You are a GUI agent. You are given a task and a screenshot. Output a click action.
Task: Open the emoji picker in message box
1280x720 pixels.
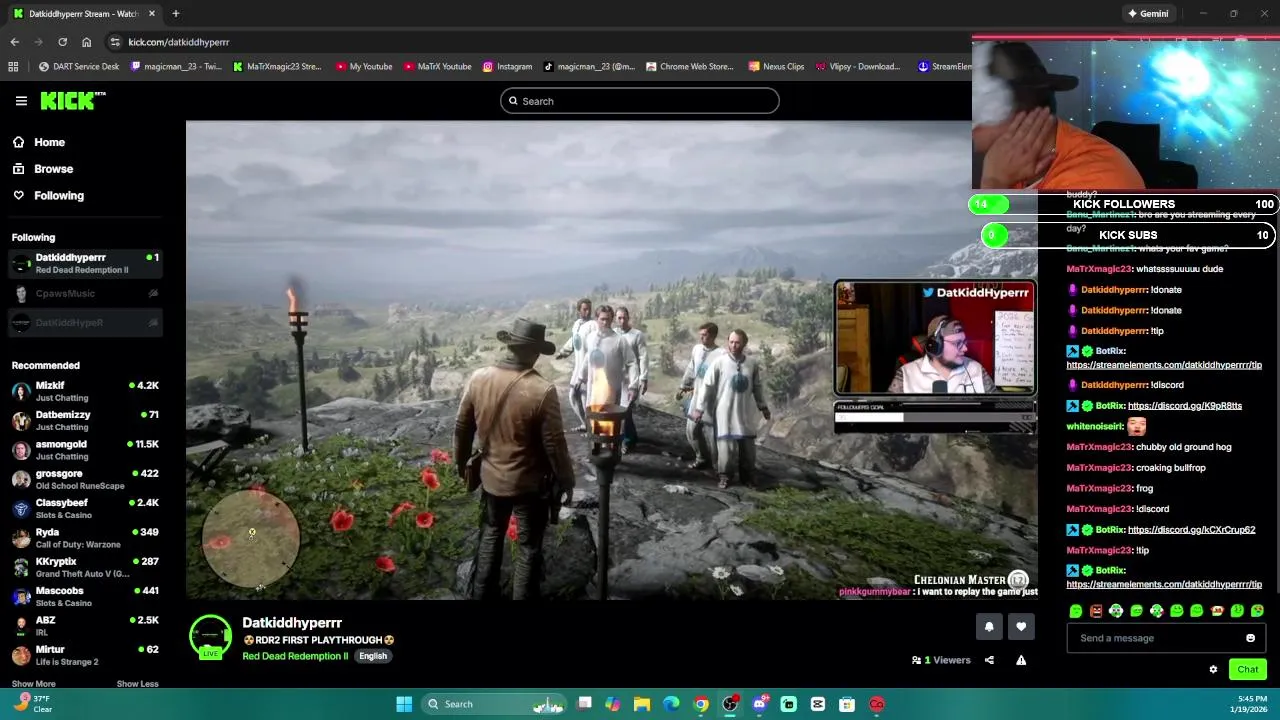[1250, 638]
